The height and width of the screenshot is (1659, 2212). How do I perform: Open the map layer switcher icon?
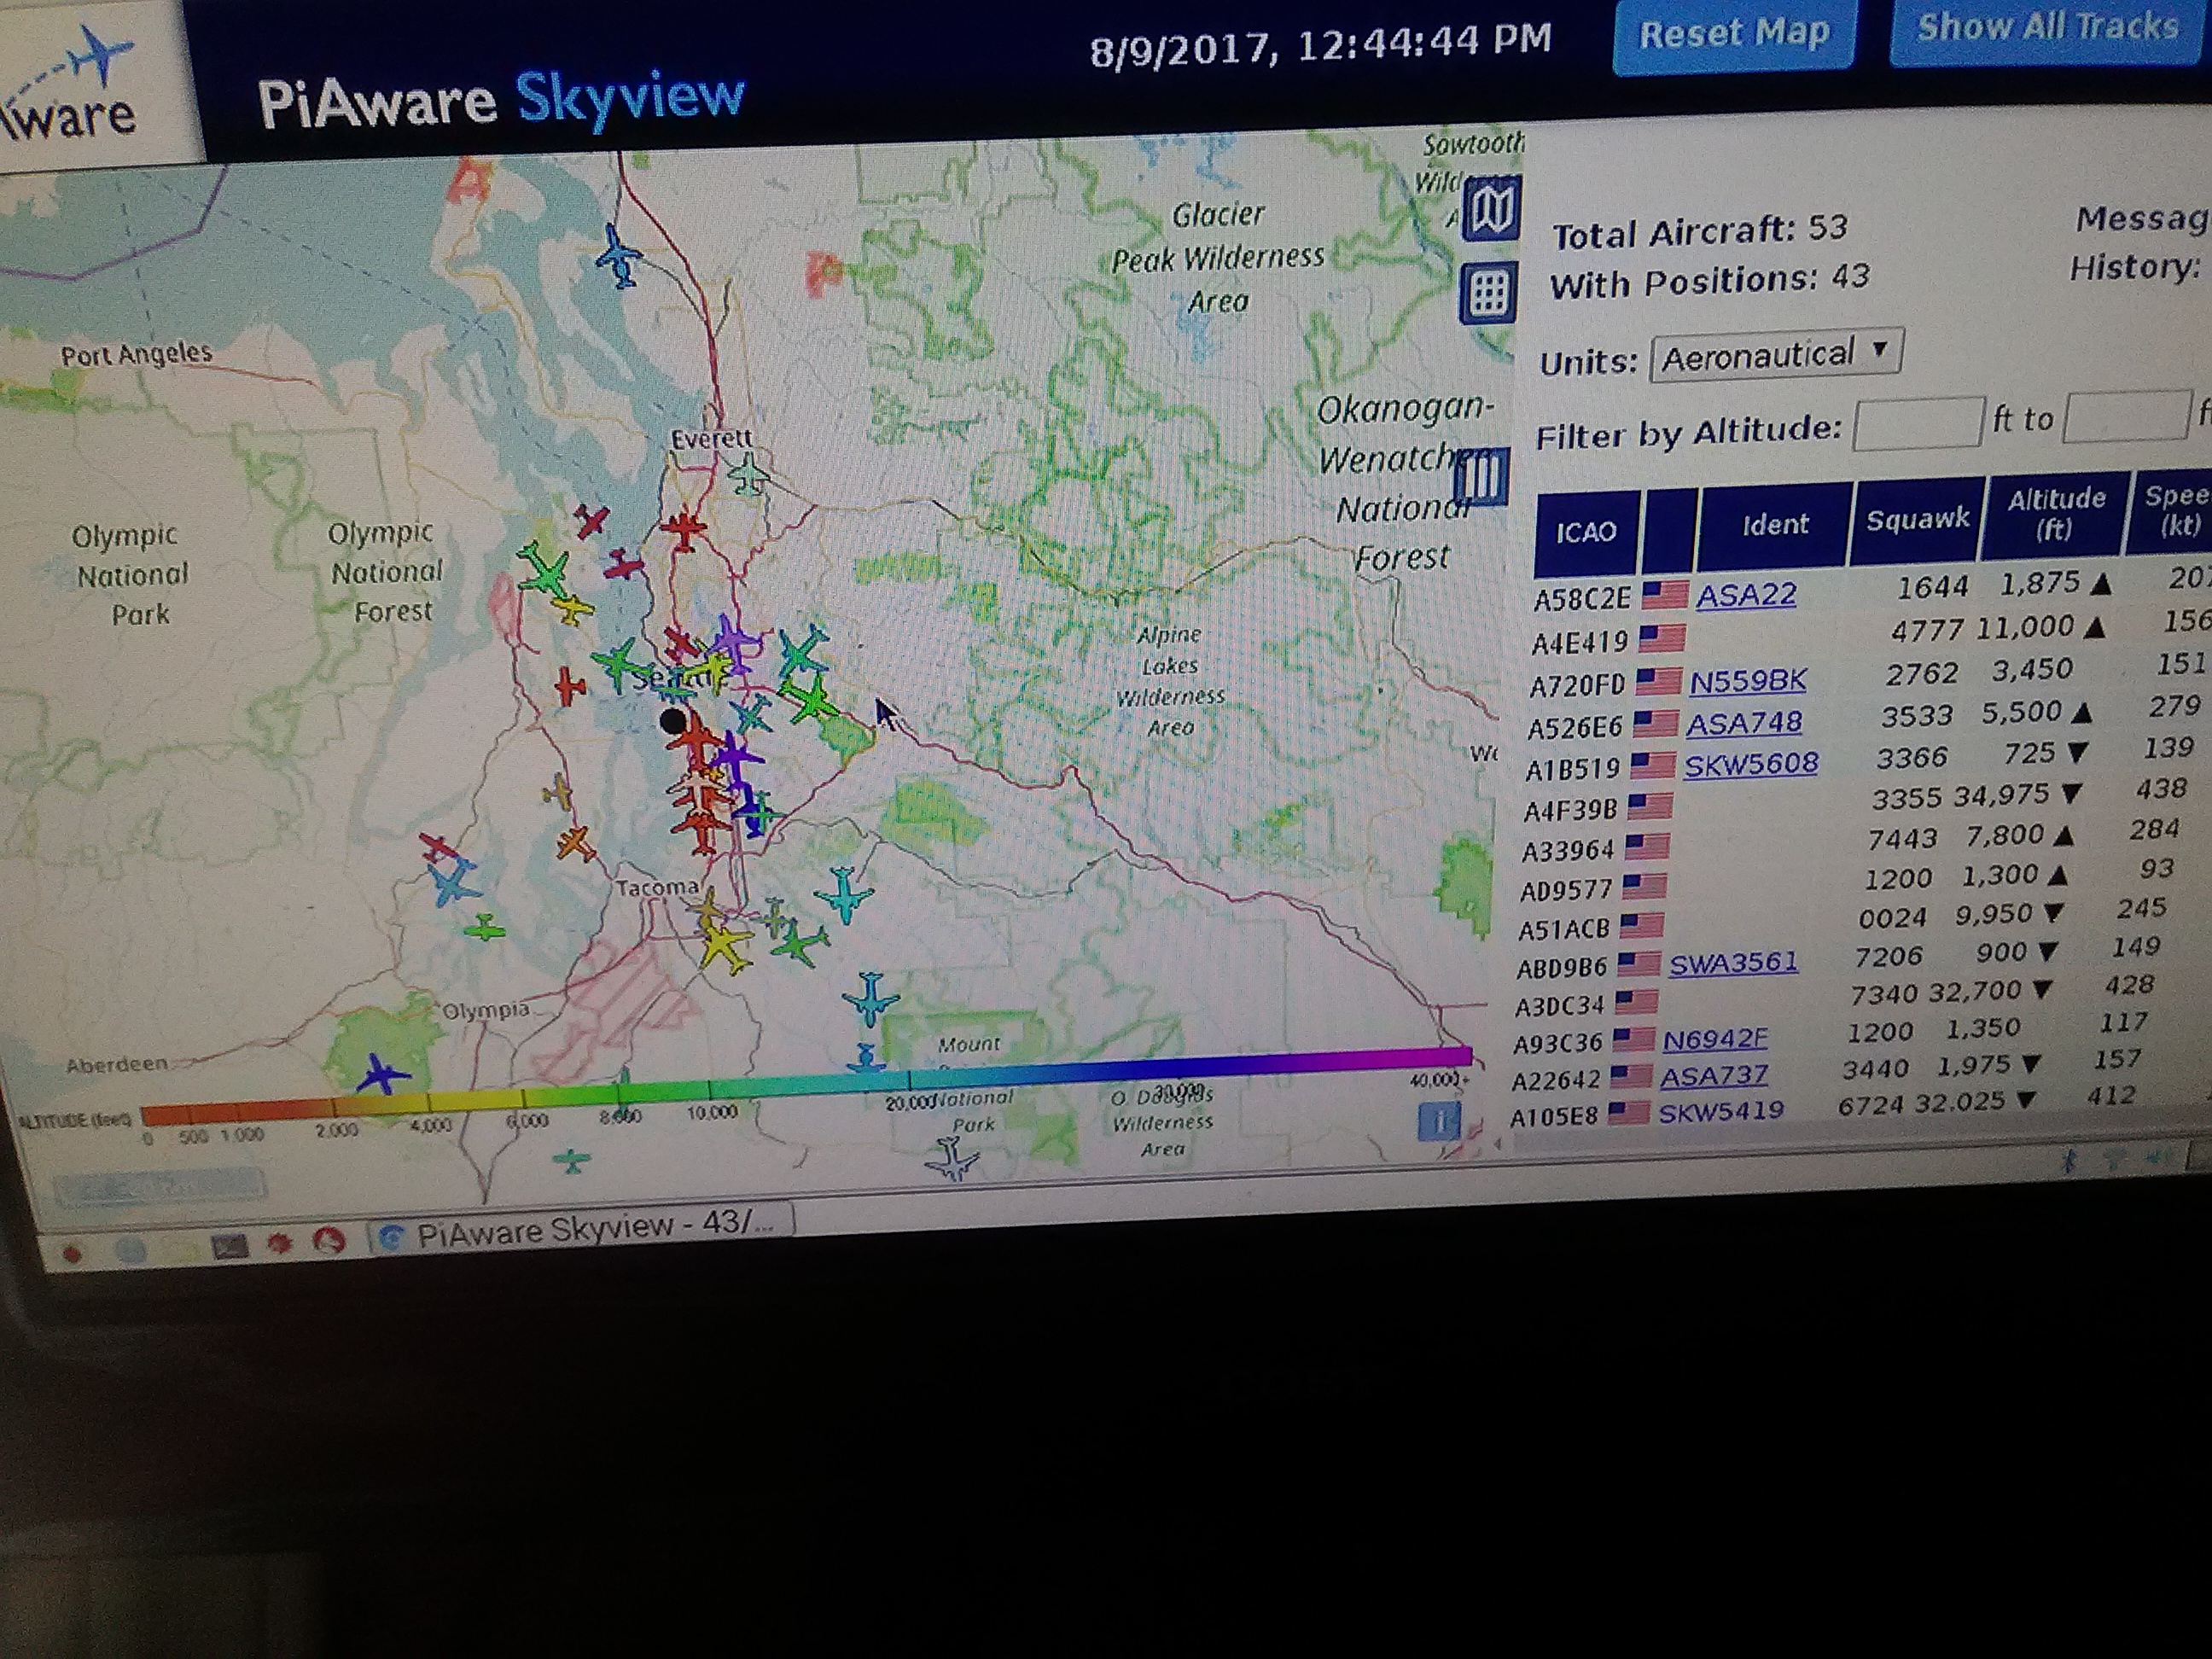point(1491,209)
